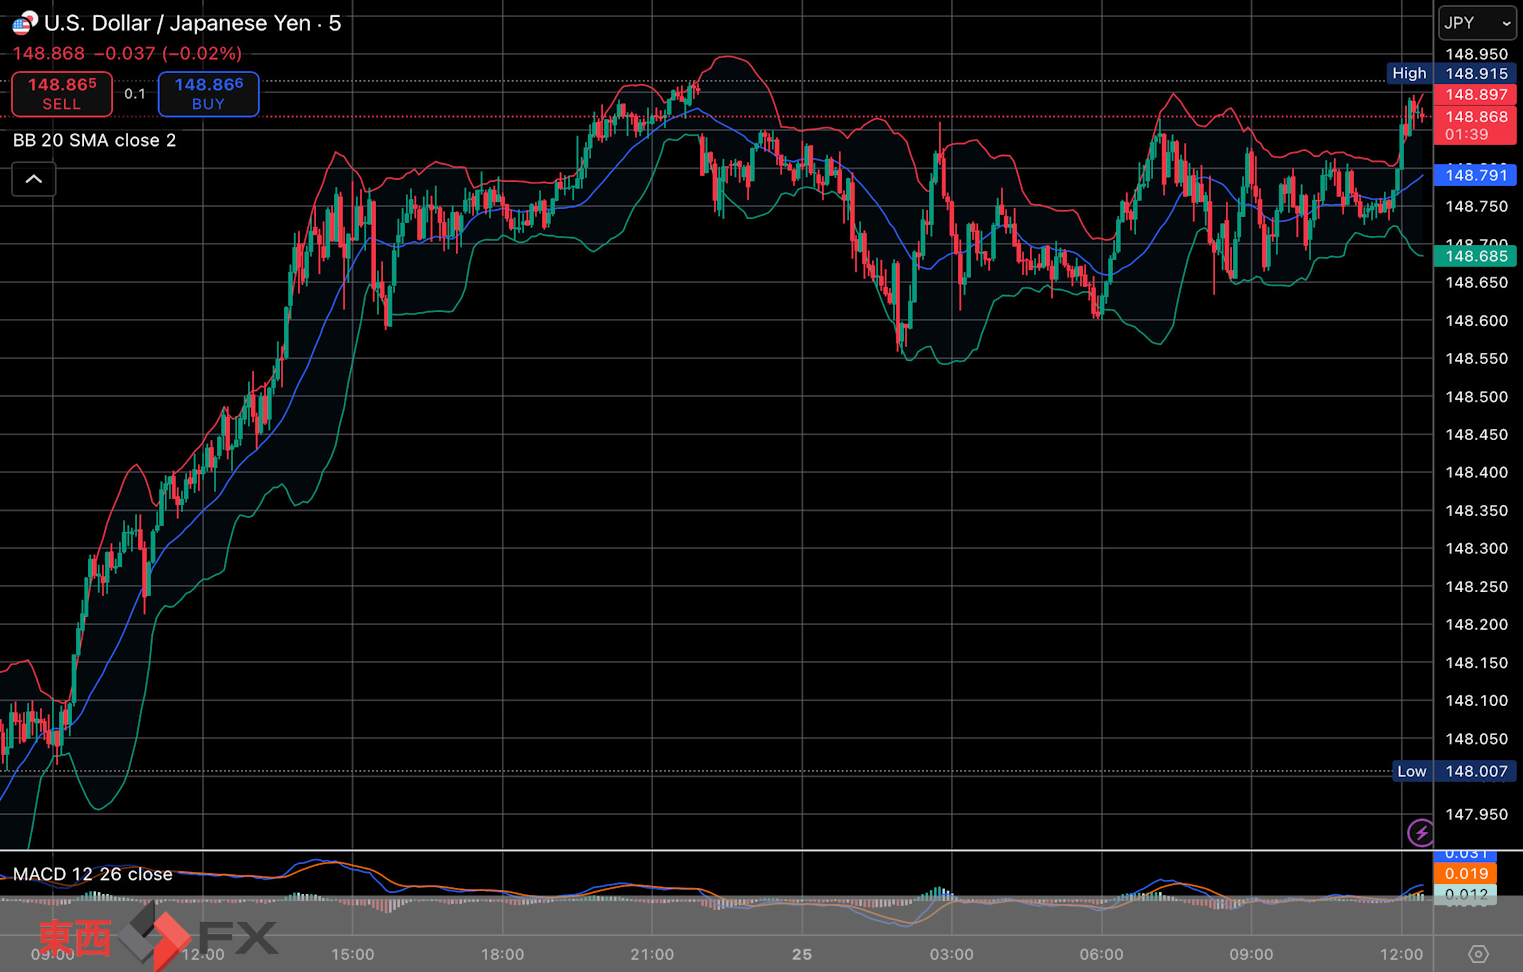Click the 21:00 marker on the time axis
Screen dimensions: 1523x972
click(x=652, y=954)
